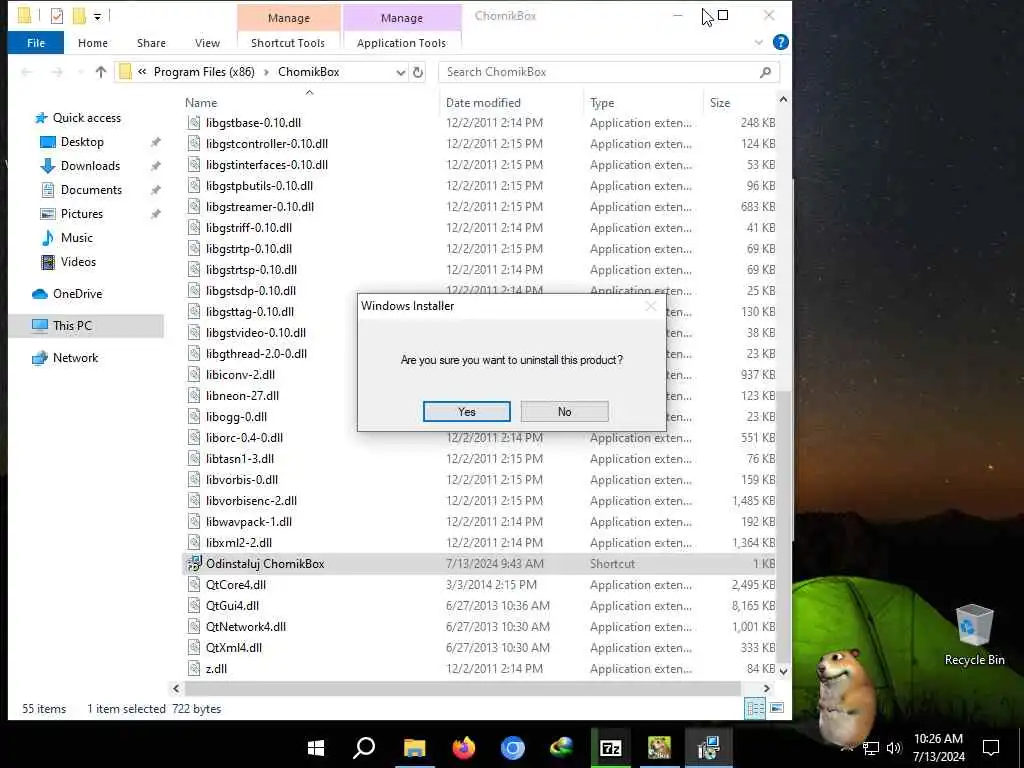Open Desktop in the navigation pane

82,142
